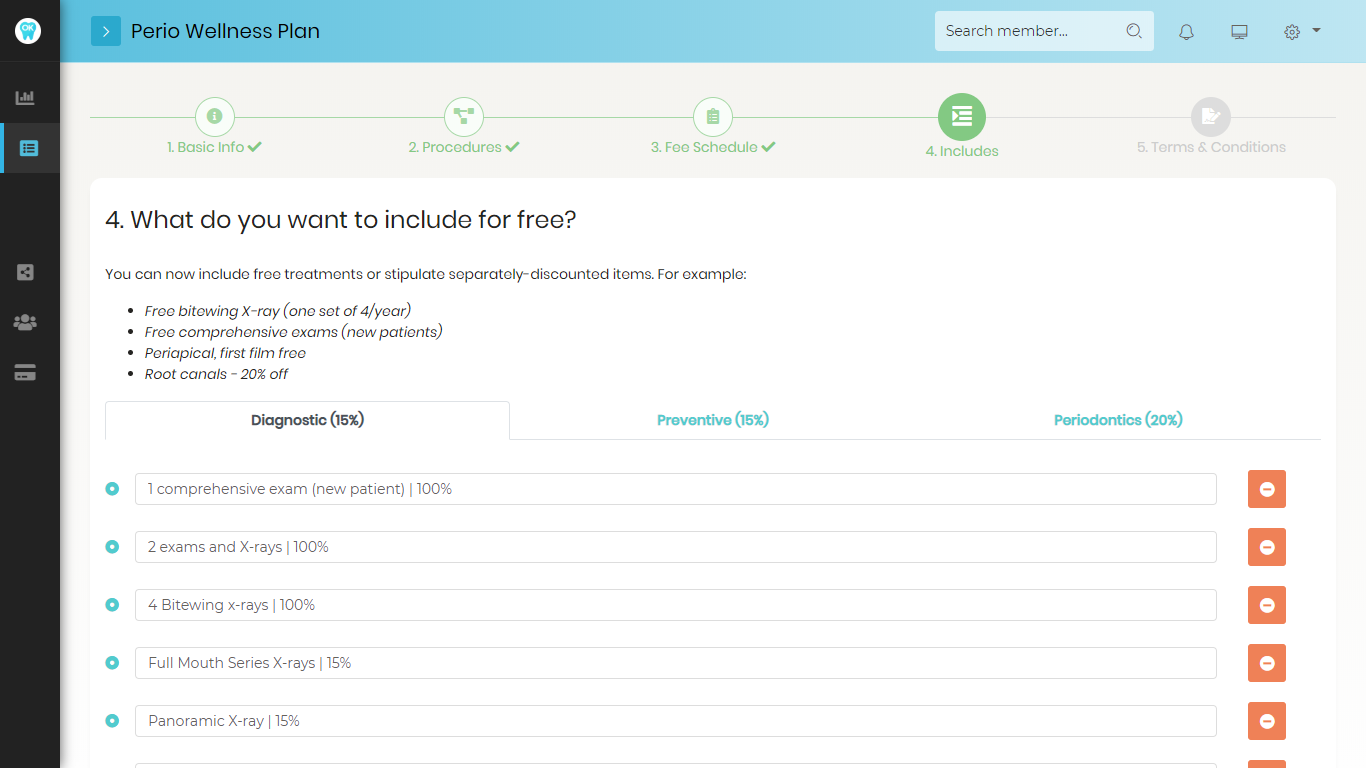Click bullet marker beside 4 Bitewing x-rays
Viewport: 1366px width, 768px height.
(112, 605)
